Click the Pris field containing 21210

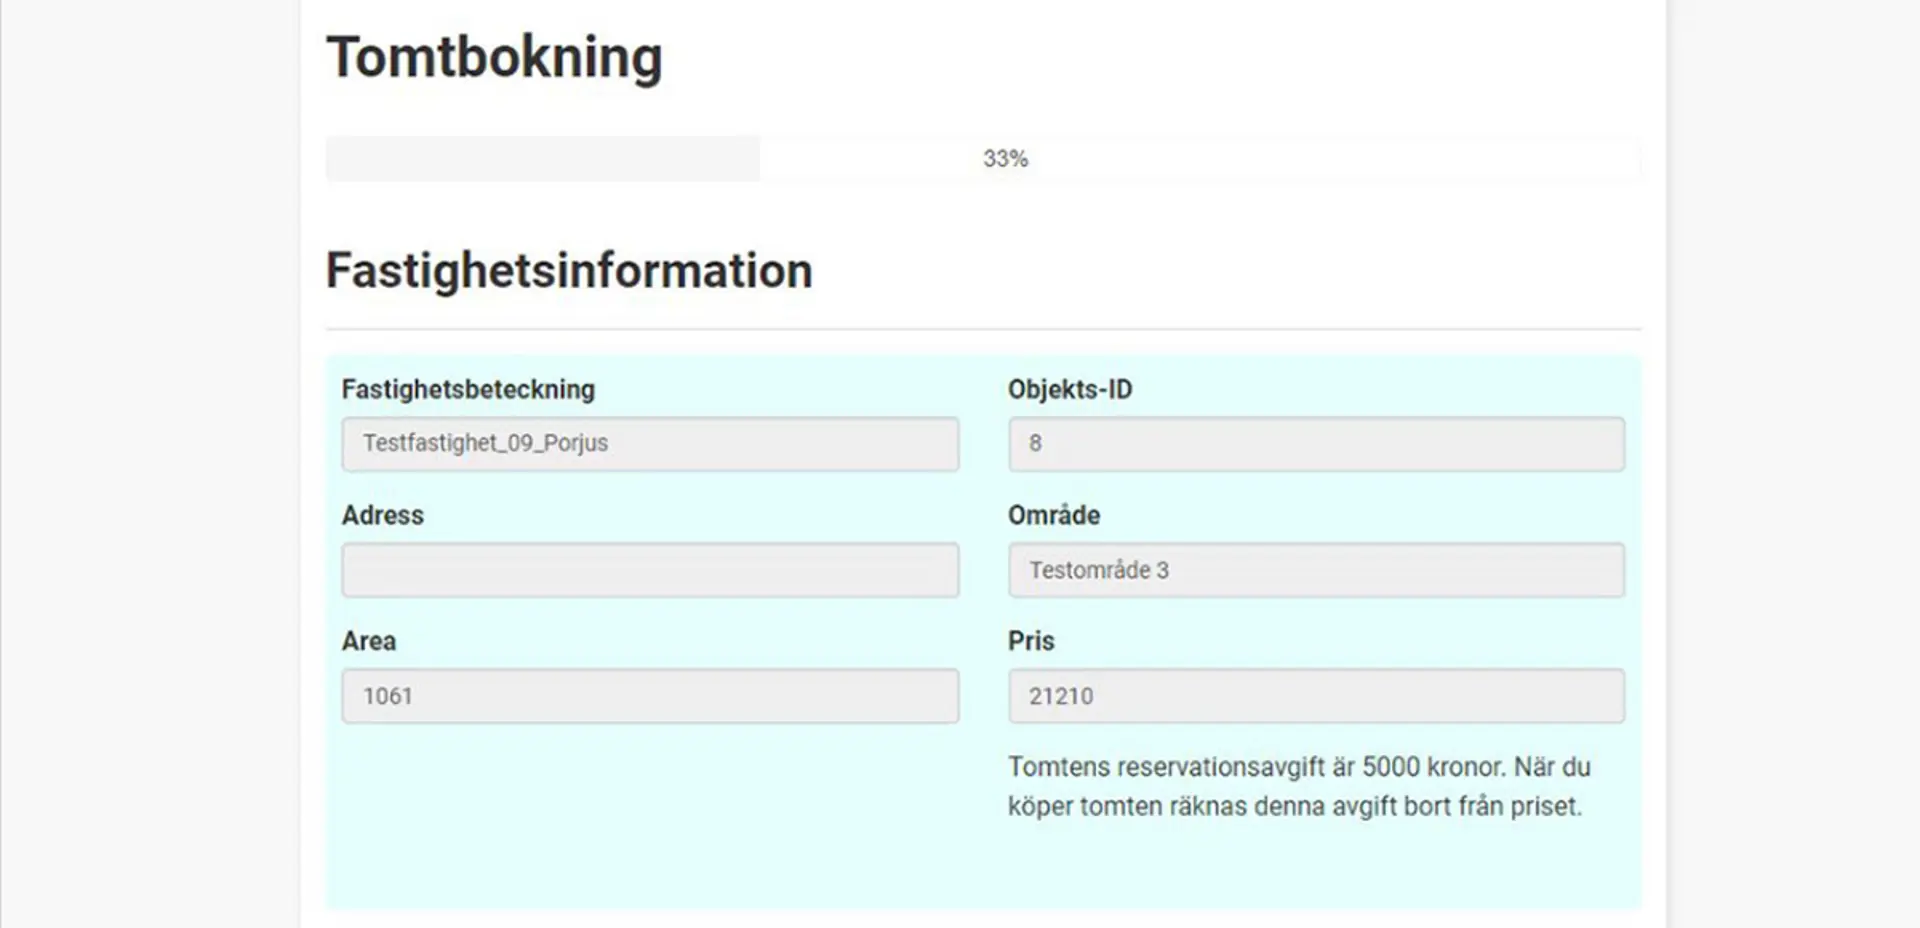pos(1316,695)
